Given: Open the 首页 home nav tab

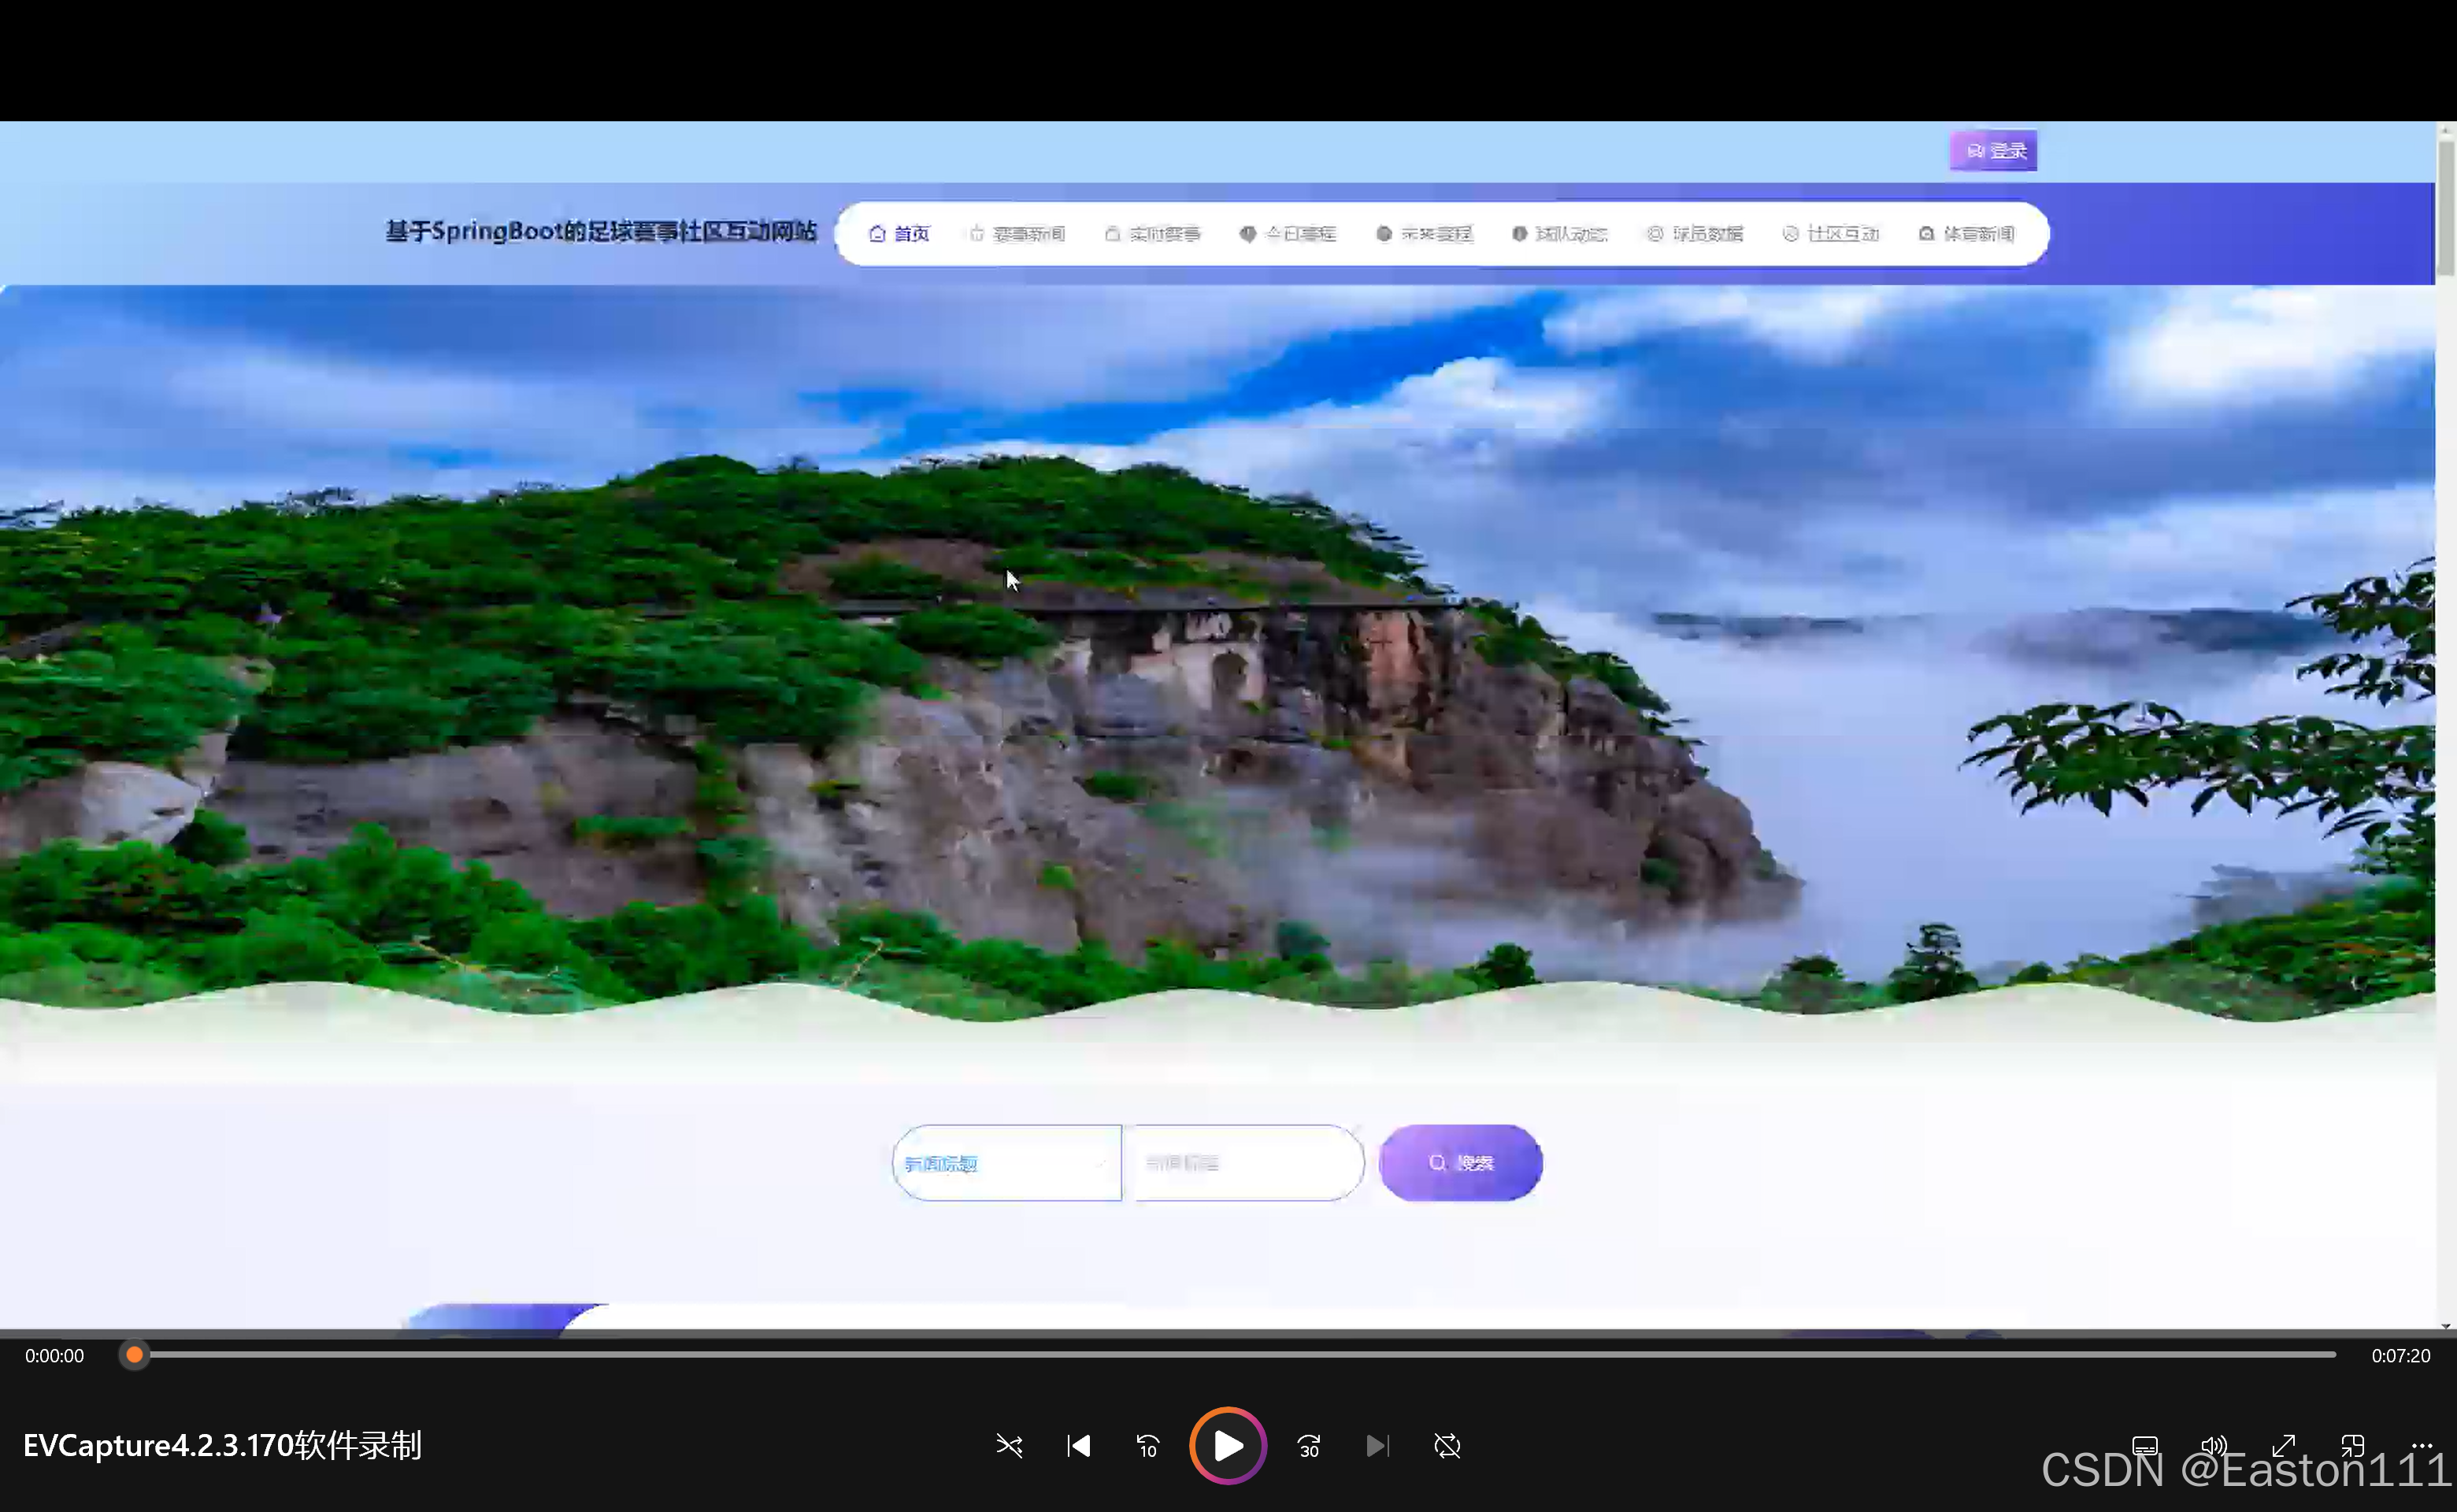Looking at the screenshot, I should point(899,234).
